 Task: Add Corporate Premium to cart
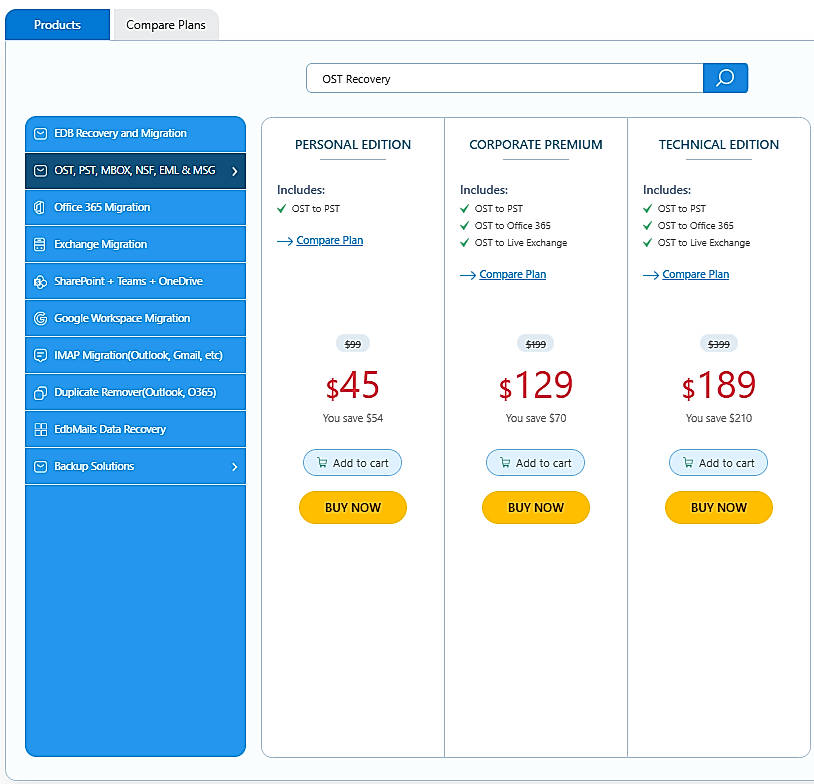point(535,463)
